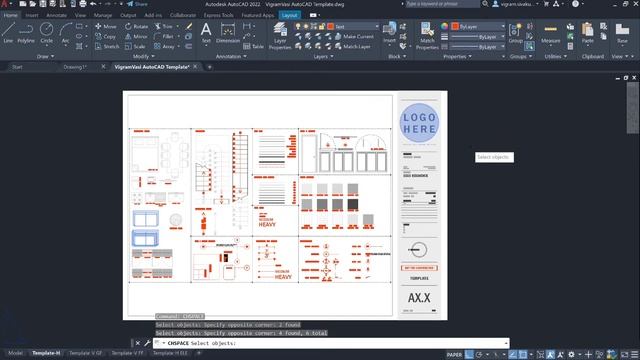Click red layer color swatch beside Text
The height and width of the screenshot is (360, 640).
[x=331, y=26]
